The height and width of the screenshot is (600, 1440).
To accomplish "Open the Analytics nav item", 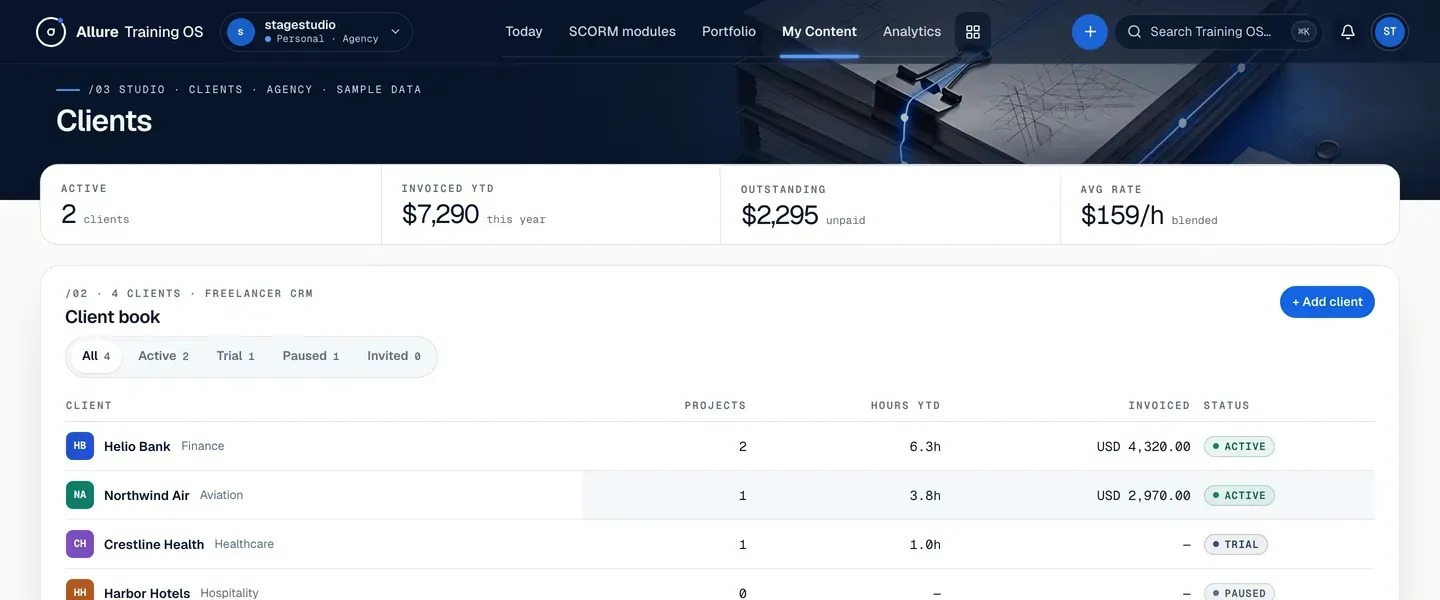I will point(912,32).
